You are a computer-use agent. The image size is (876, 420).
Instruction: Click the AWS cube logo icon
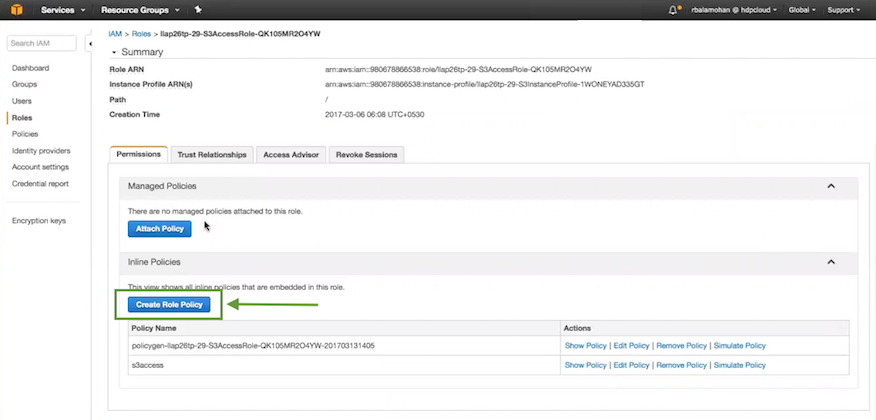pos(16,10)
